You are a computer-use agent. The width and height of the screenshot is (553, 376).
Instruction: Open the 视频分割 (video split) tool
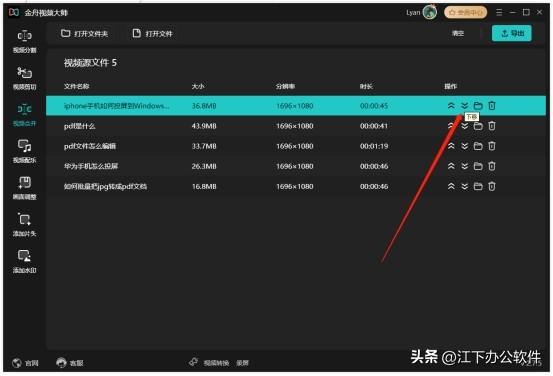coord(24,42)
